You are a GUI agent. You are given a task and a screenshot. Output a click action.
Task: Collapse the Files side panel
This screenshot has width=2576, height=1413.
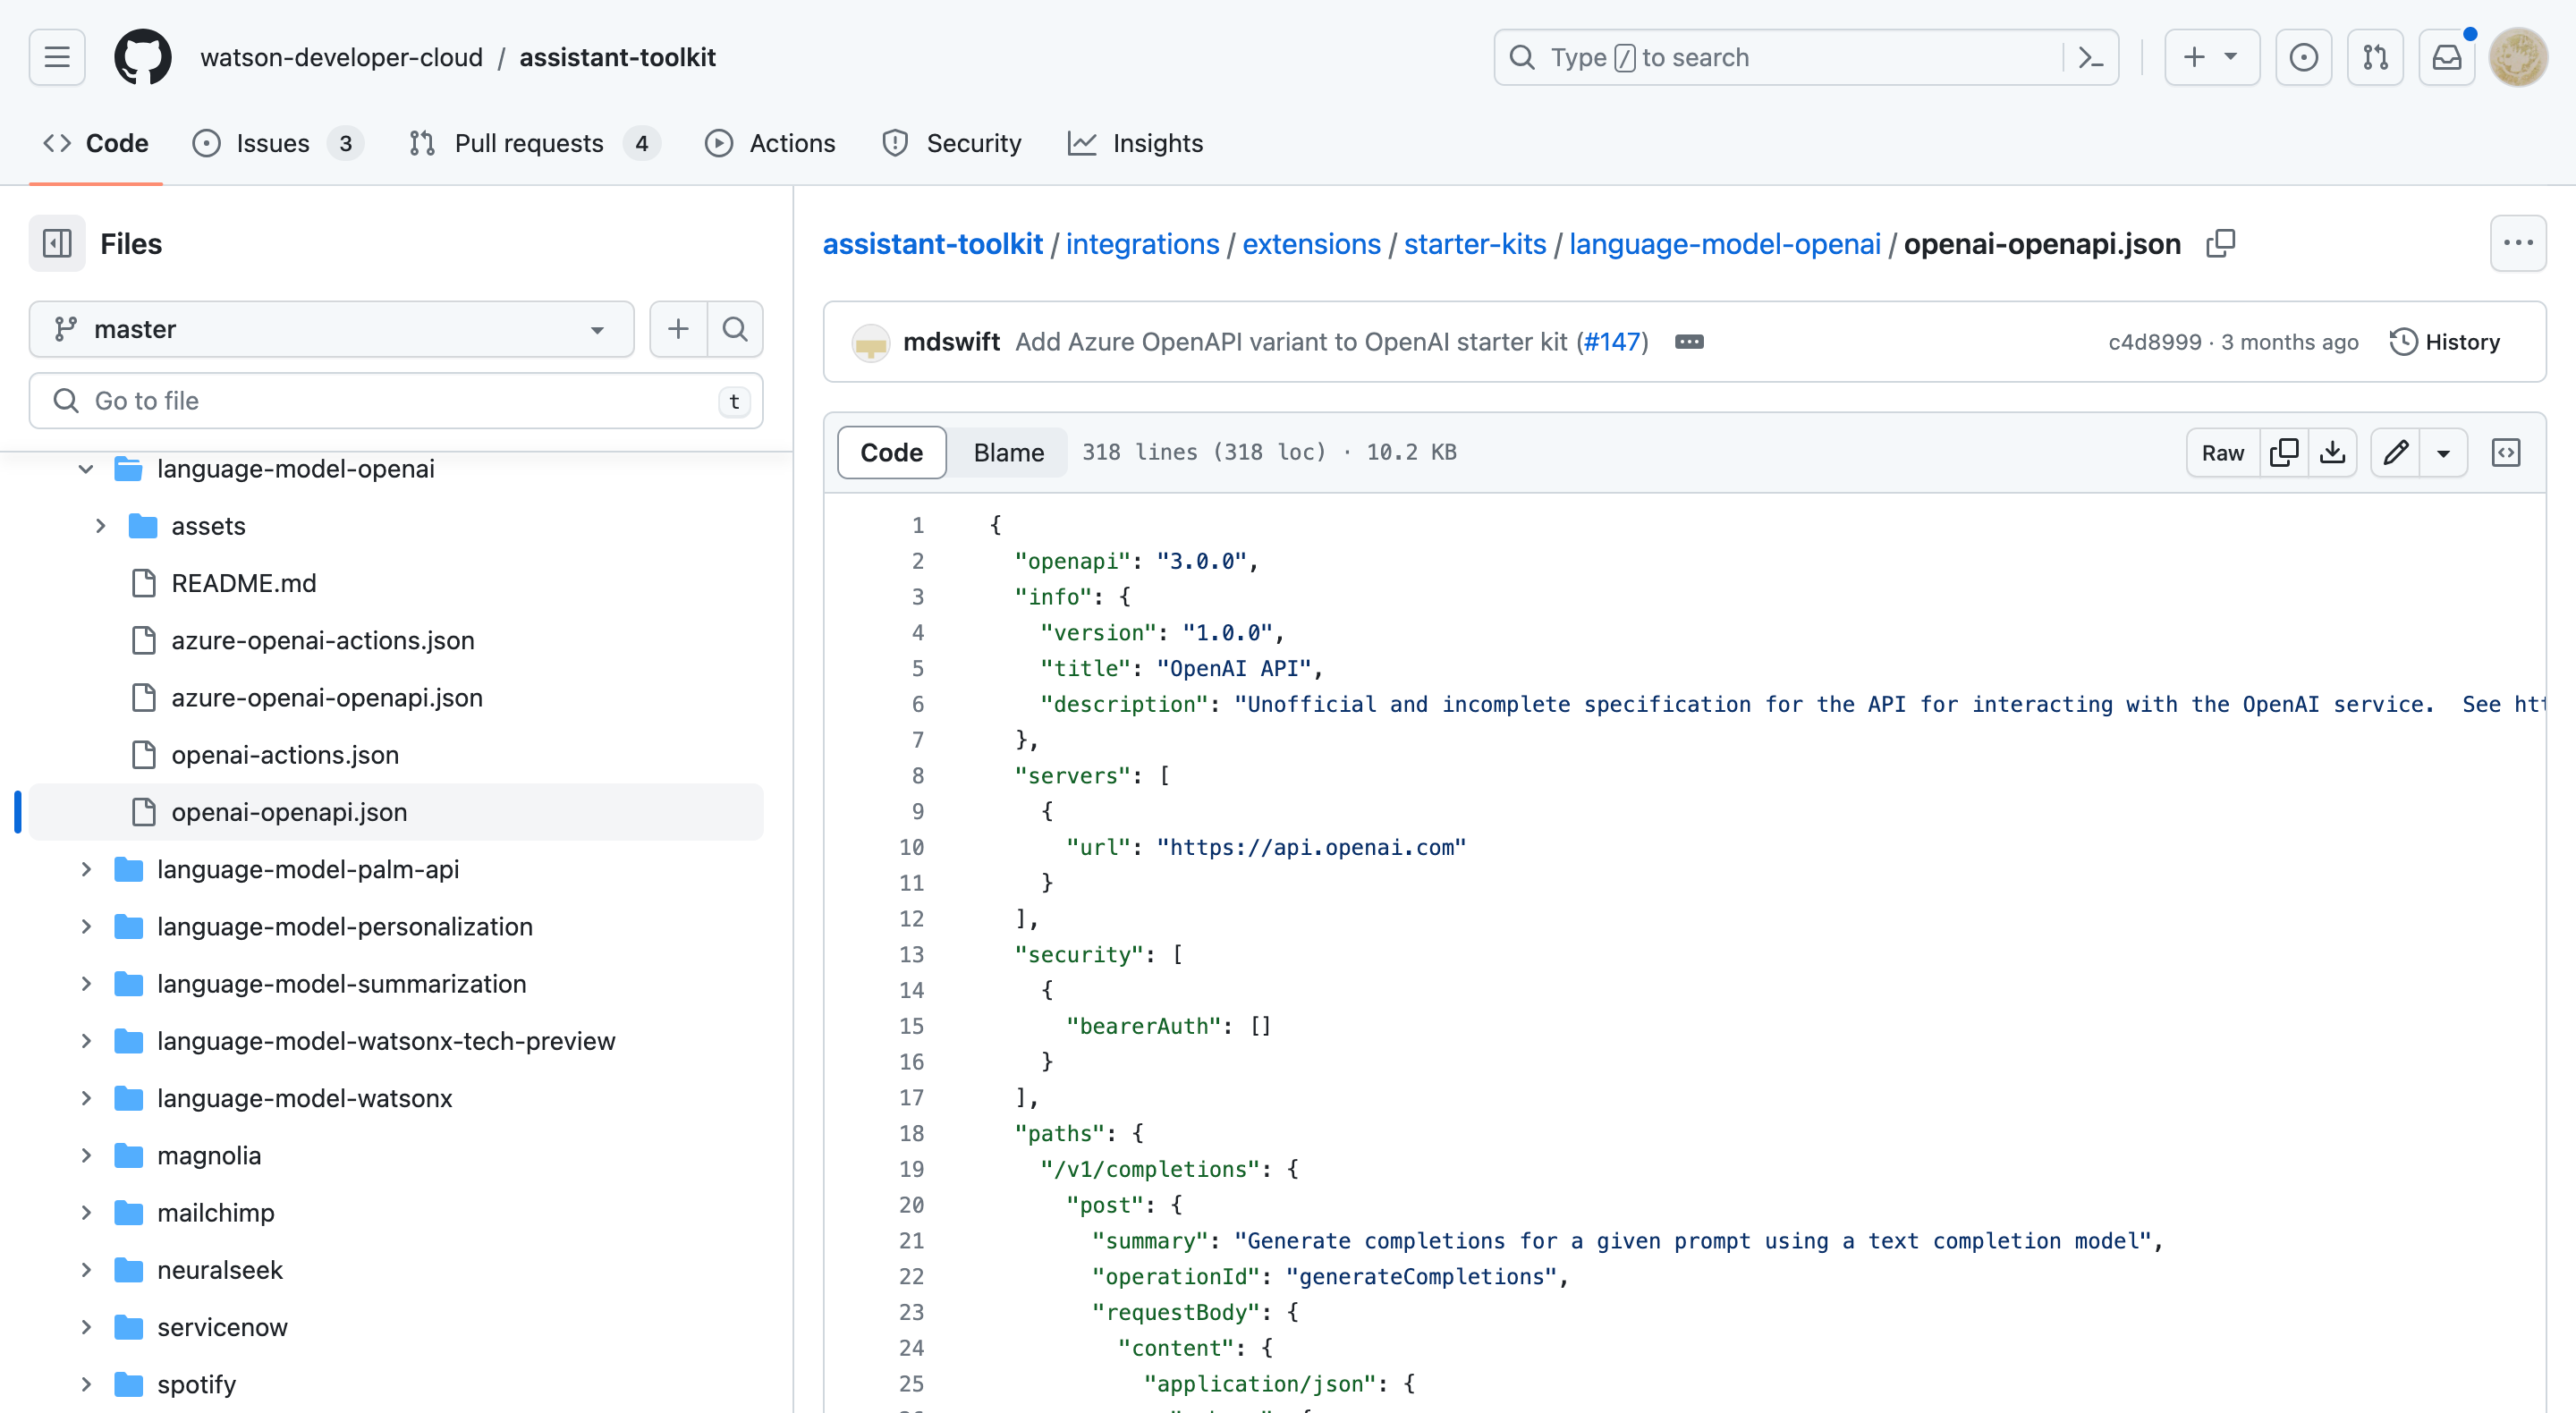click(57, 243)
